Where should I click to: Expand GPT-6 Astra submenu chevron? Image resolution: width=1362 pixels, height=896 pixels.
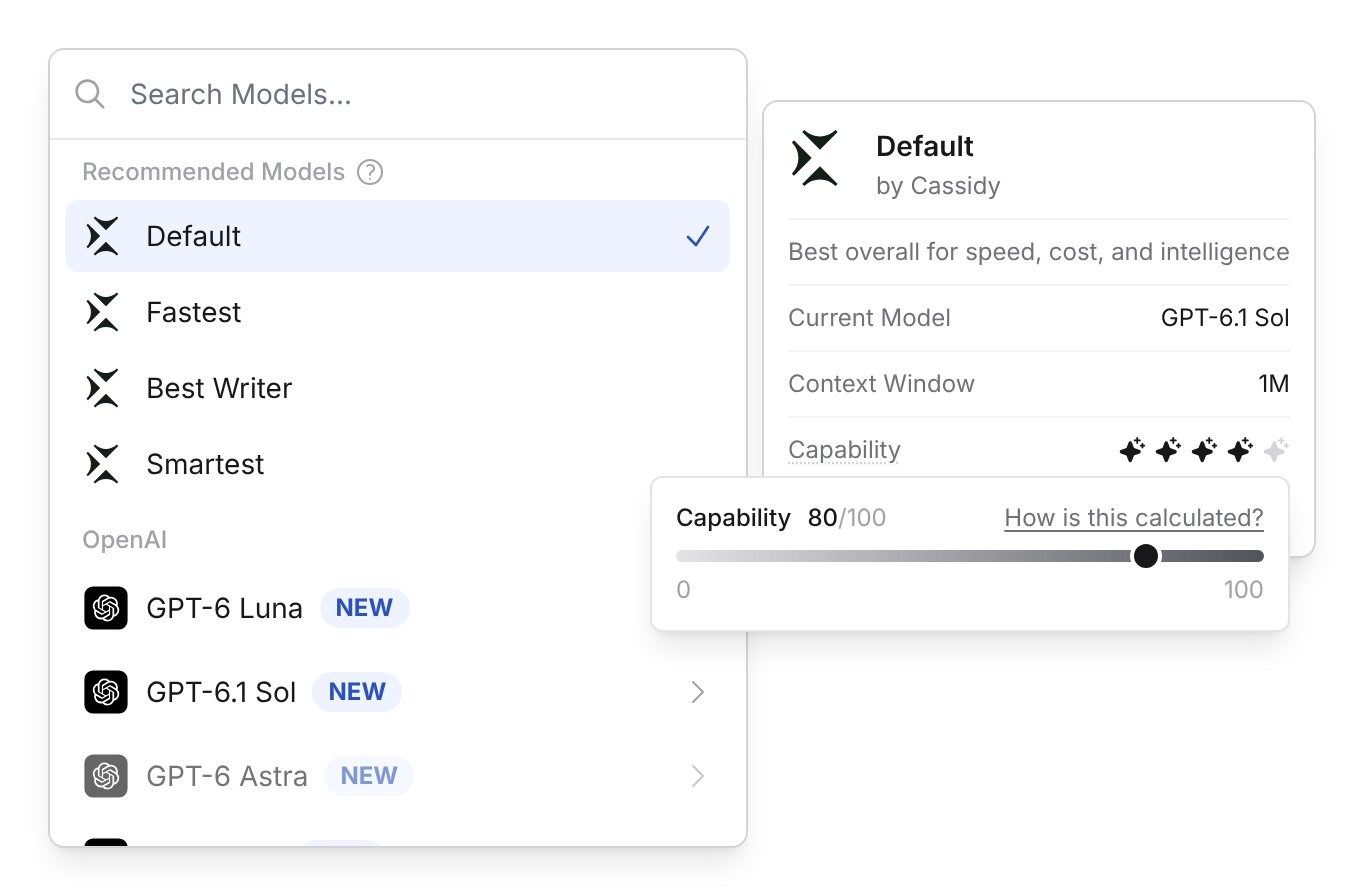tap(698, 776)
